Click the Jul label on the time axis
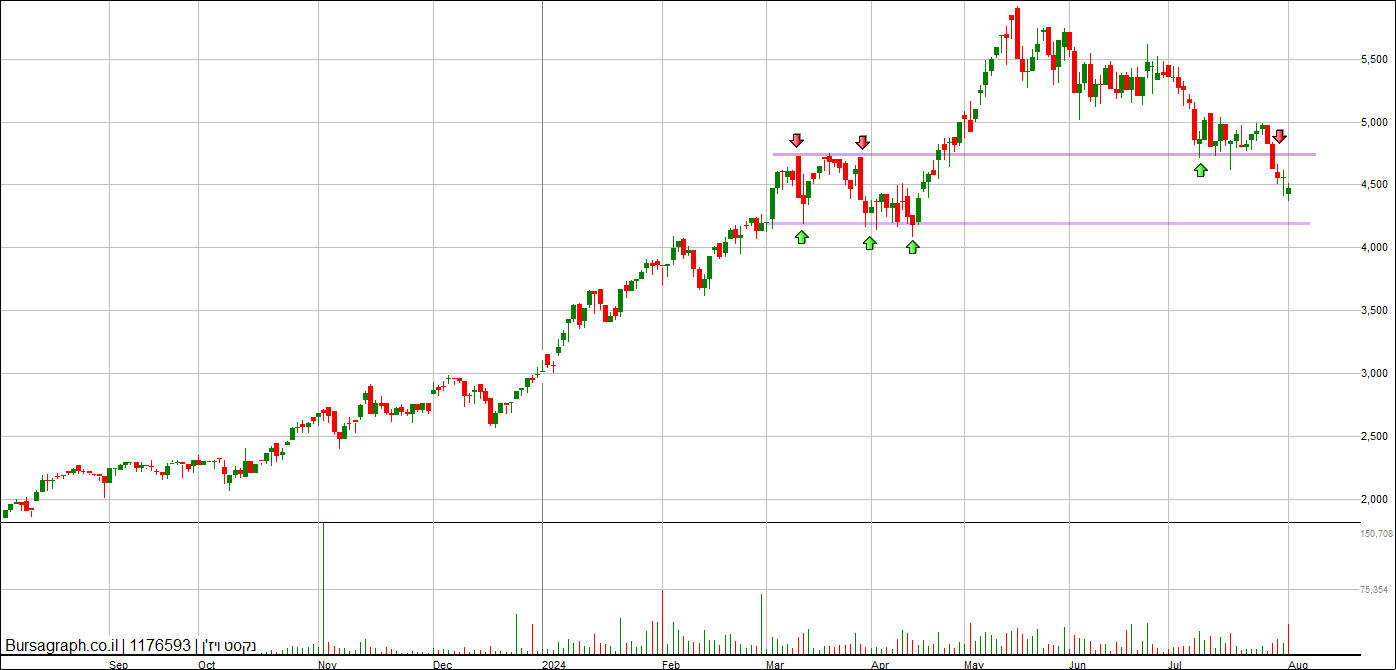This screenshot has width=1396, height=670. click(1176, 664)
